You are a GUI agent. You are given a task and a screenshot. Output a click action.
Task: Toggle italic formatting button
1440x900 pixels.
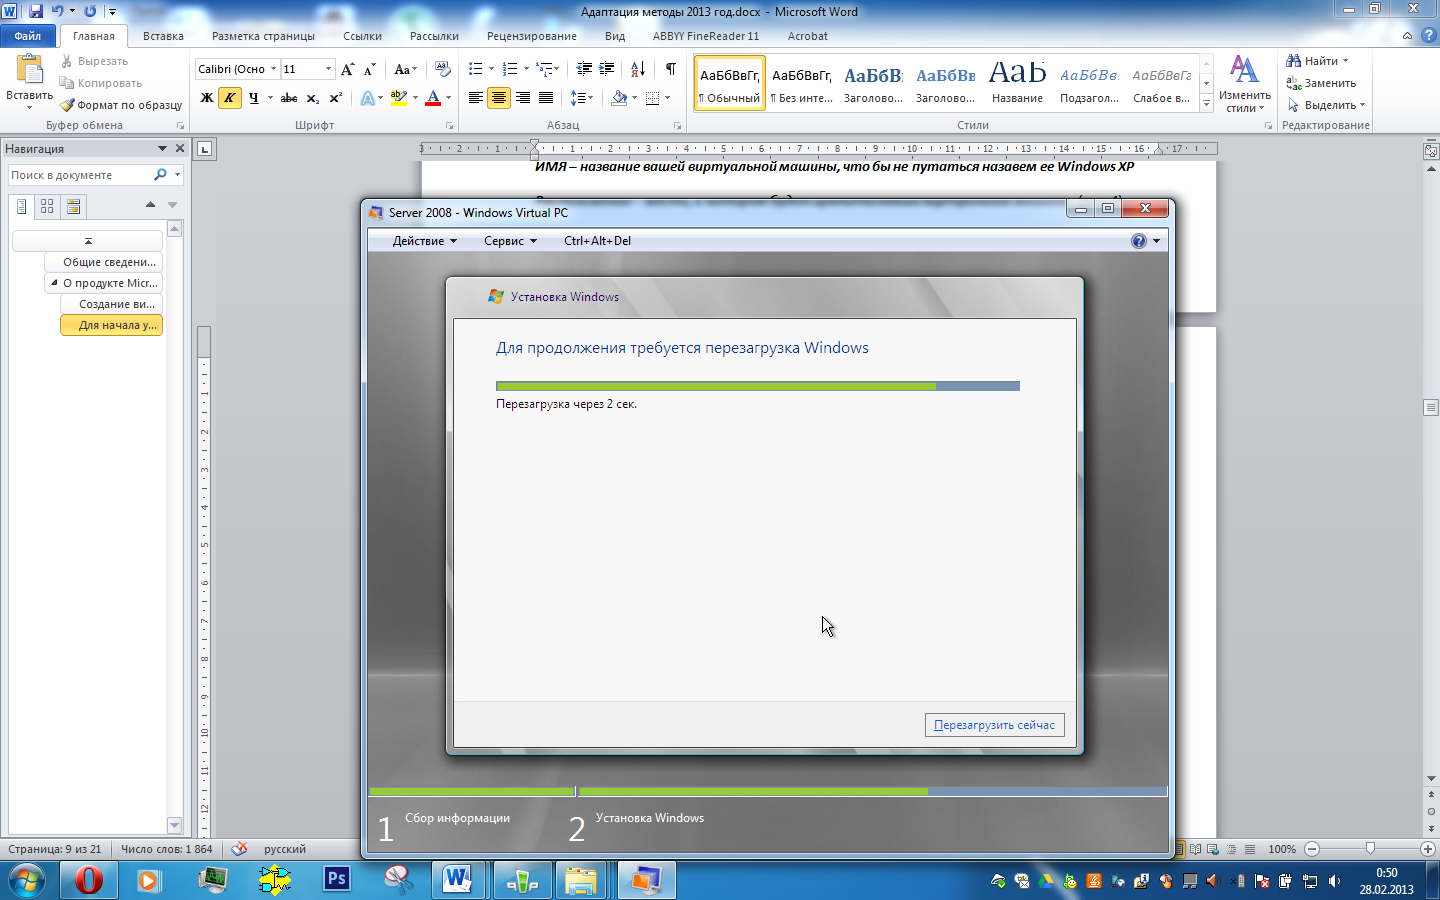point(230,98)
